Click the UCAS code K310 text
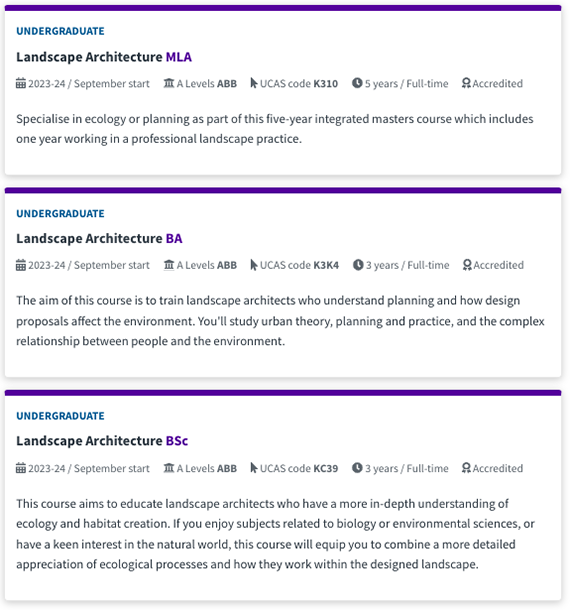This screenshot has width=570, height=610. [299, 83]
